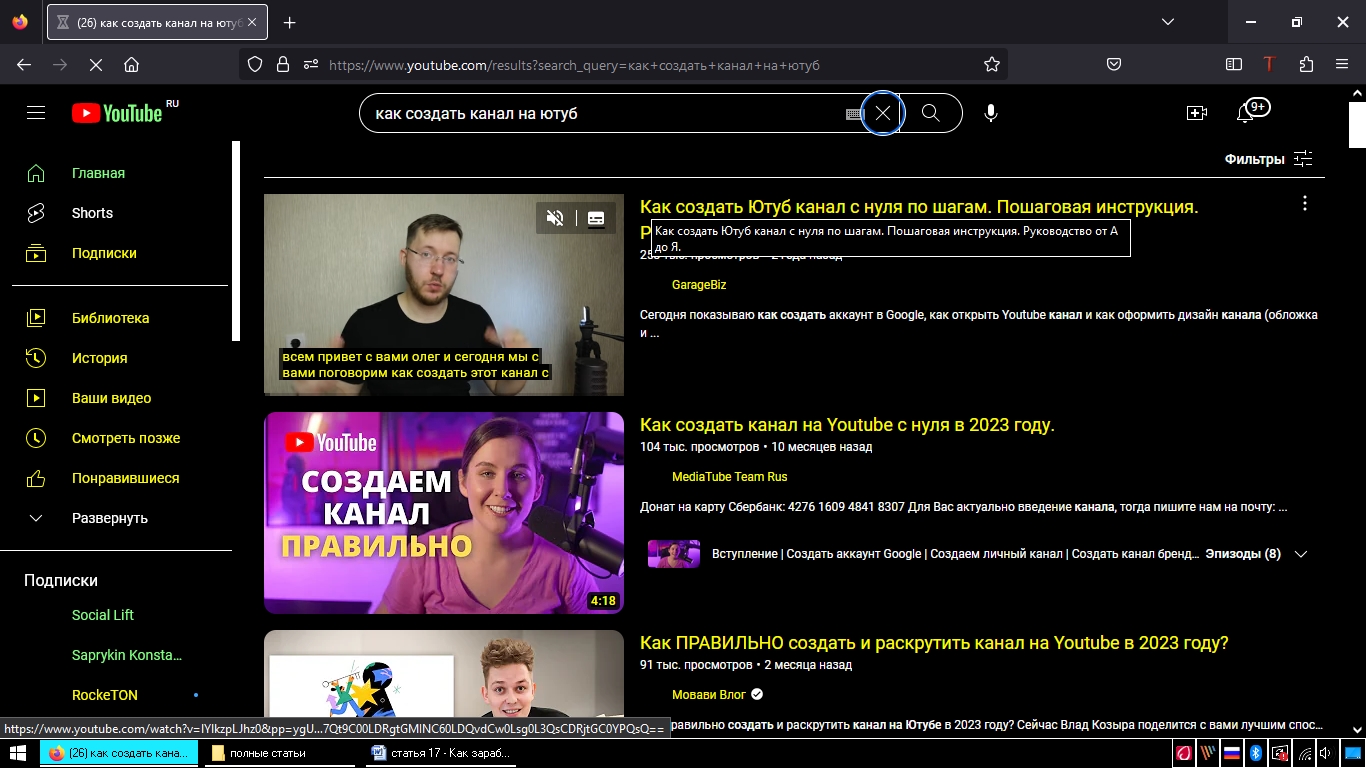Click the small chapter thumbnail Вступление
The image size is (1366, 768).
point(674,554)
